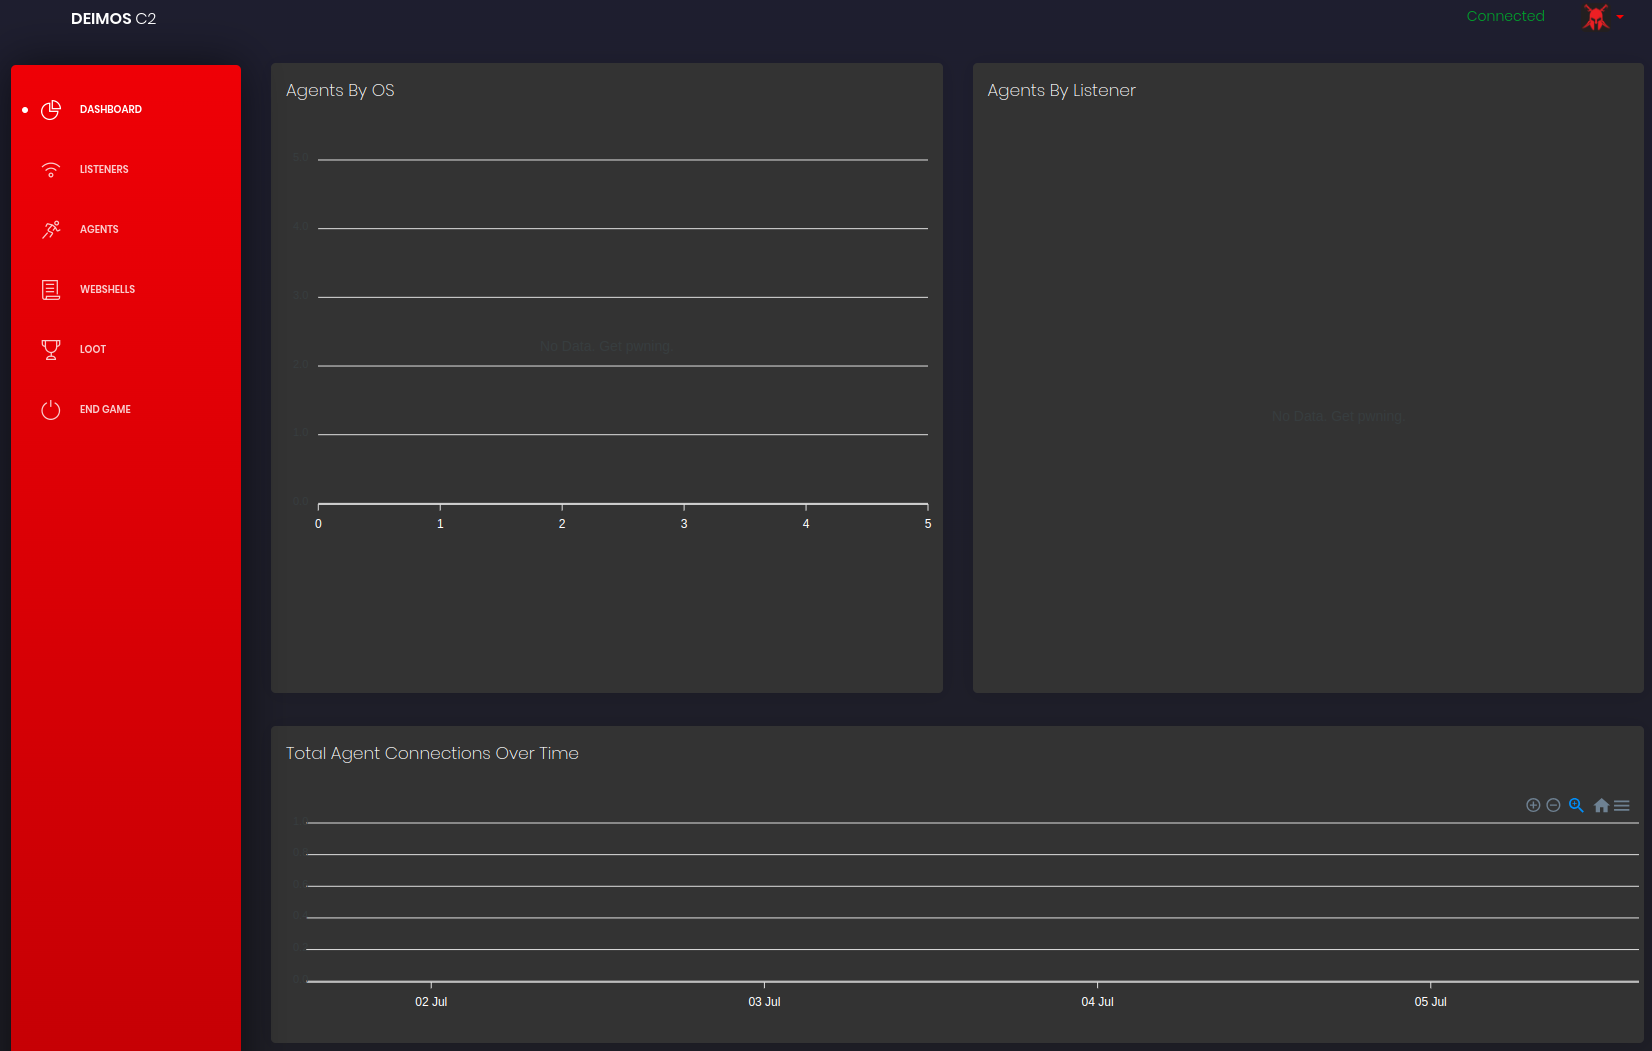Navigate to the Agents section
This screenshot has width=1652, height=1051.
[99, 229]
